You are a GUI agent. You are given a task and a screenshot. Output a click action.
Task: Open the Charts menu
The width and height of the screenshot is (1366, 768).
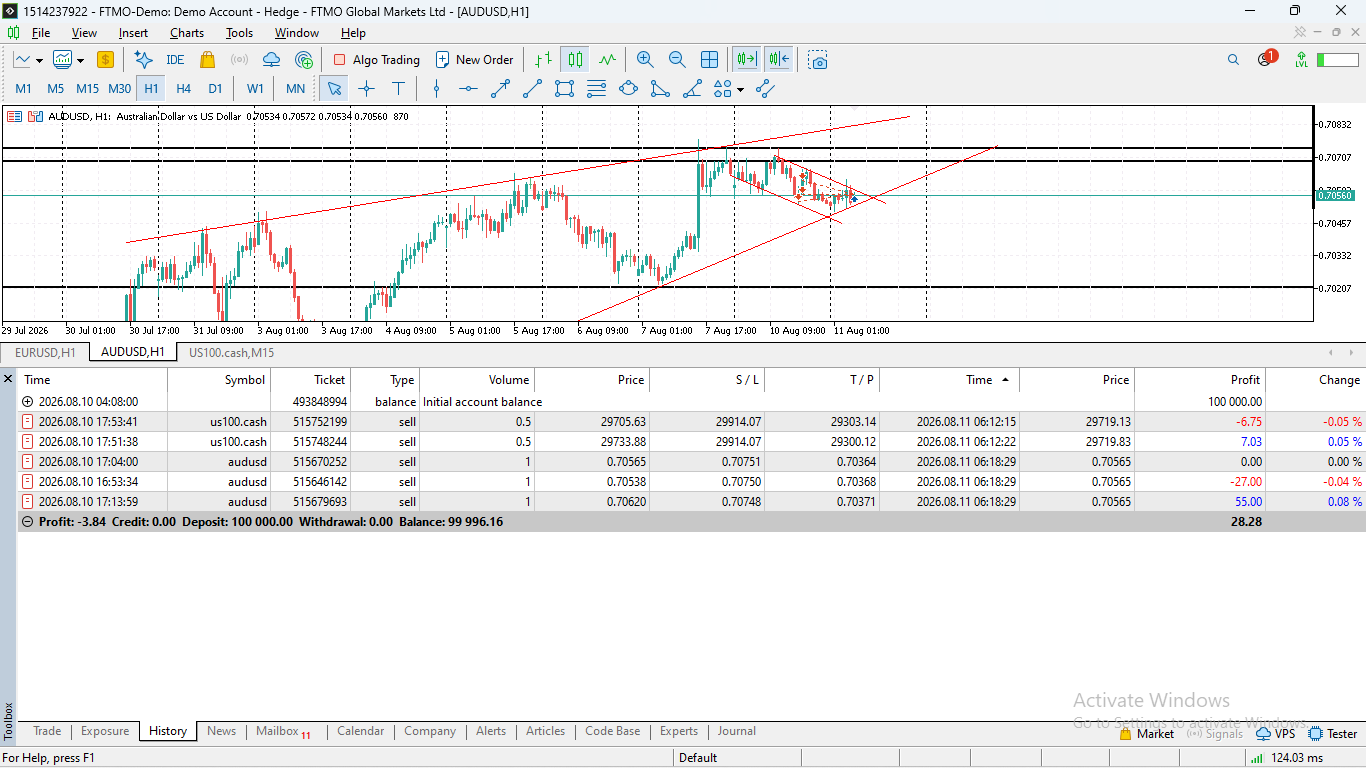coord(187,33)
